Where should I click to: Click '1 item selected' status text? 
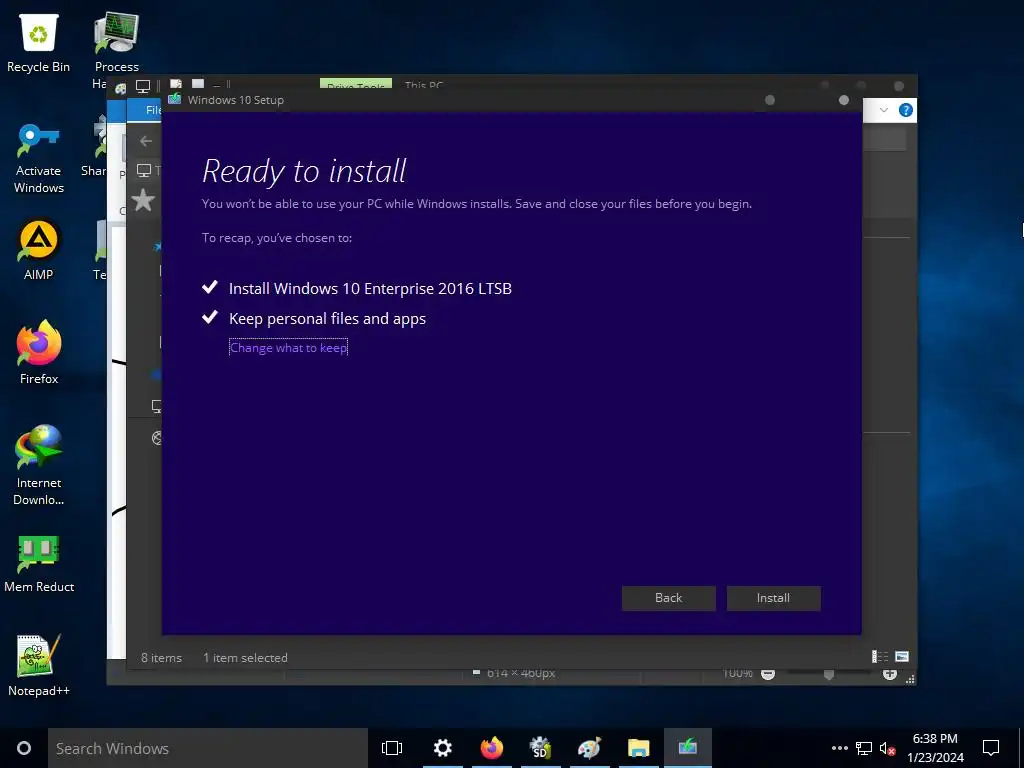coord(245,658)
